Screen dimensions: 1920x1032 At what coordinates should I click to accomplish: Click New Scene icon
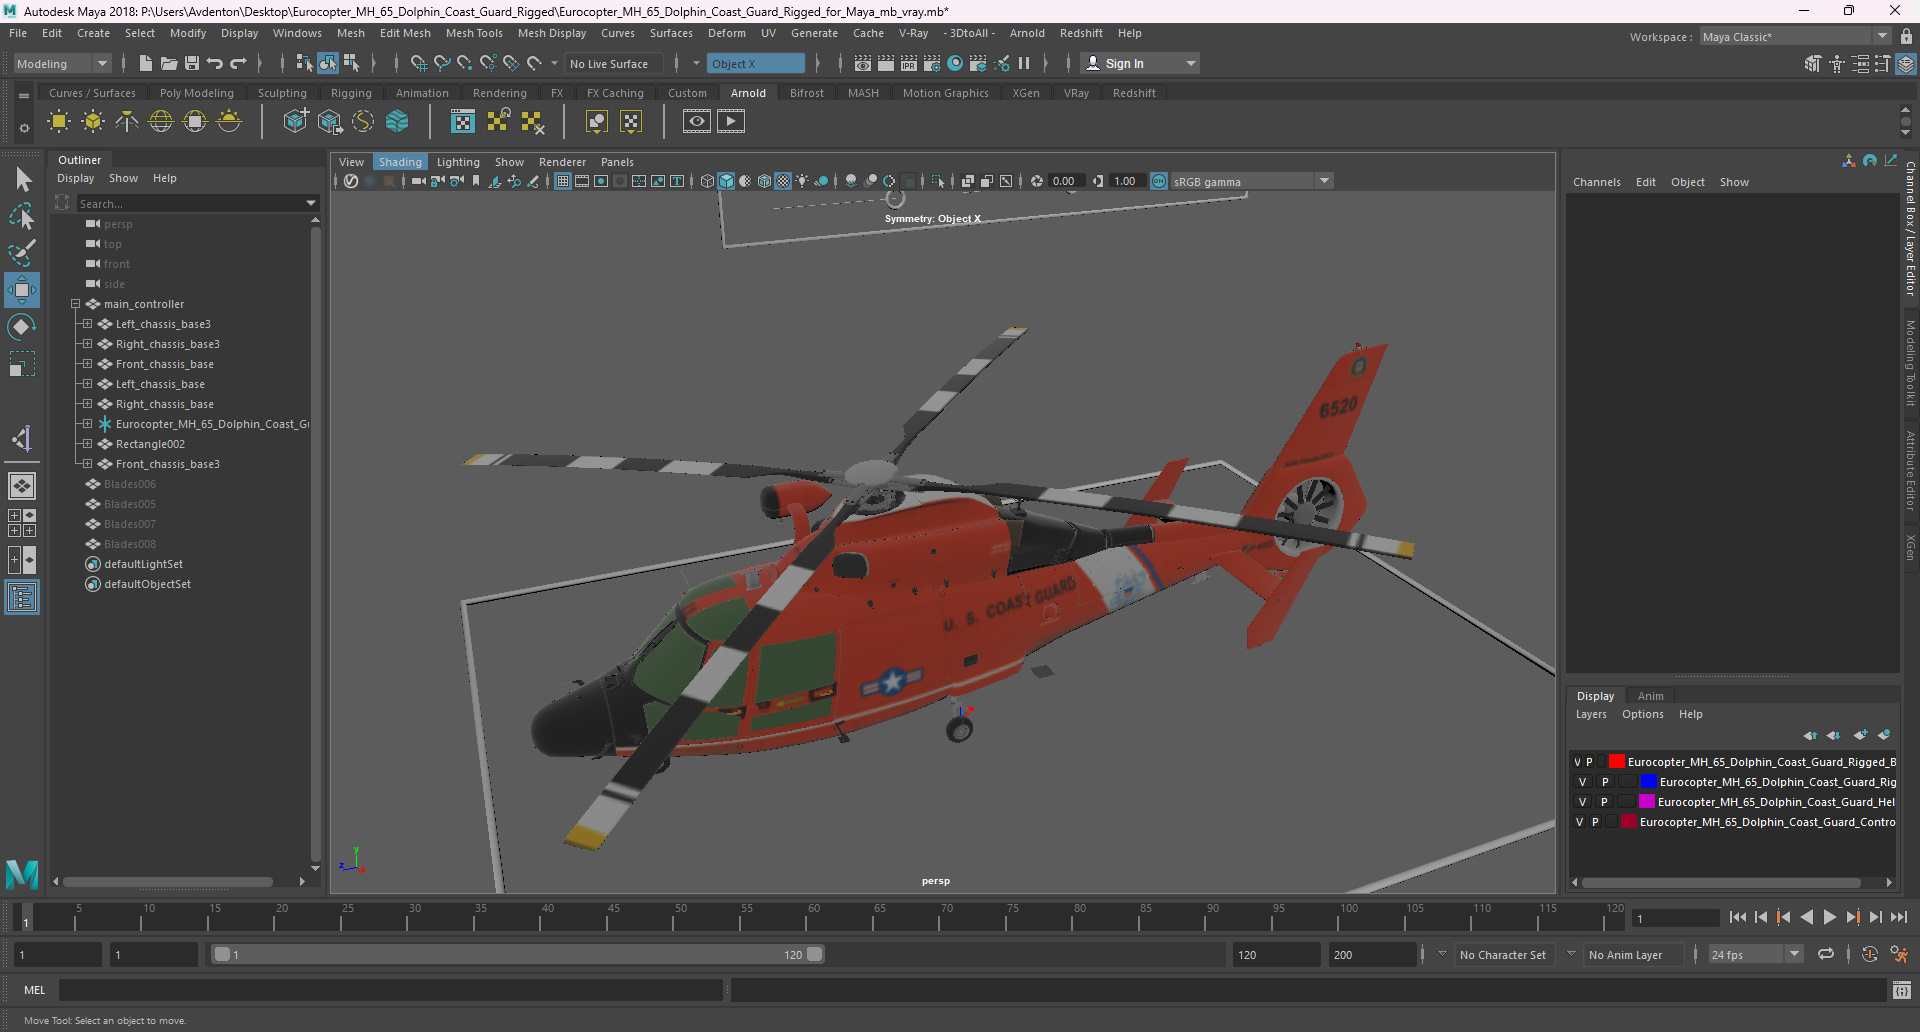[x=146, y=63]
